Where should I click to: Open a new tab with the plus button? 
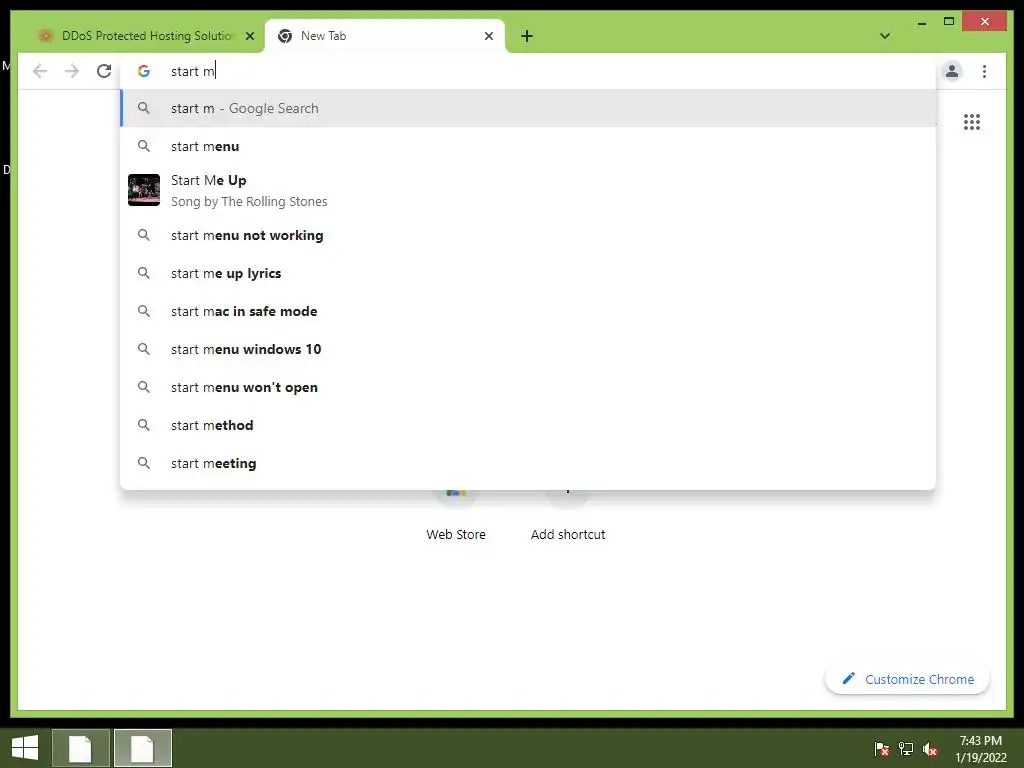527,36
